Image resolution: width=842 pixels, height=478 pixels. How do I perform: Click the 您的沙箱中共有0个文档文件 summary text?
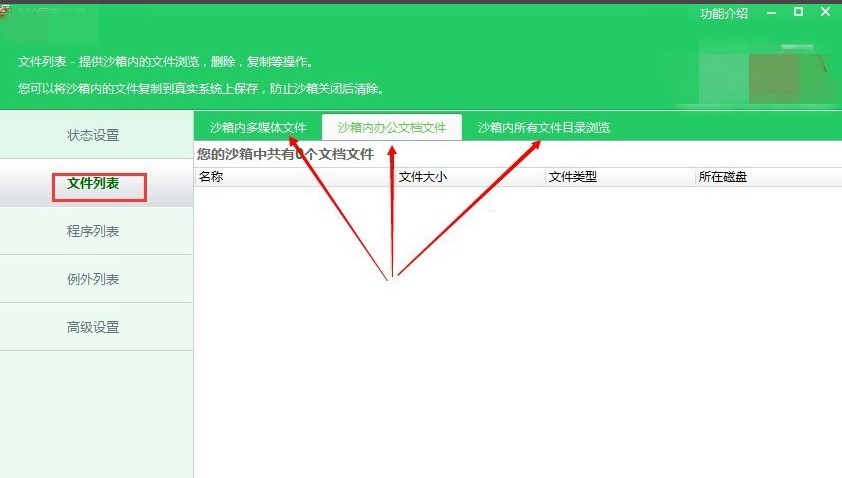pos(285,154)
